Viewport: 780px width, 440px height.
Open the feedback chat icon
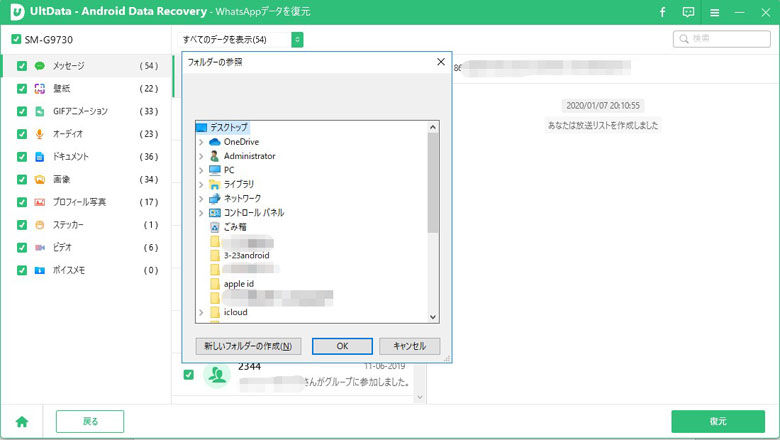click(688, 12)
